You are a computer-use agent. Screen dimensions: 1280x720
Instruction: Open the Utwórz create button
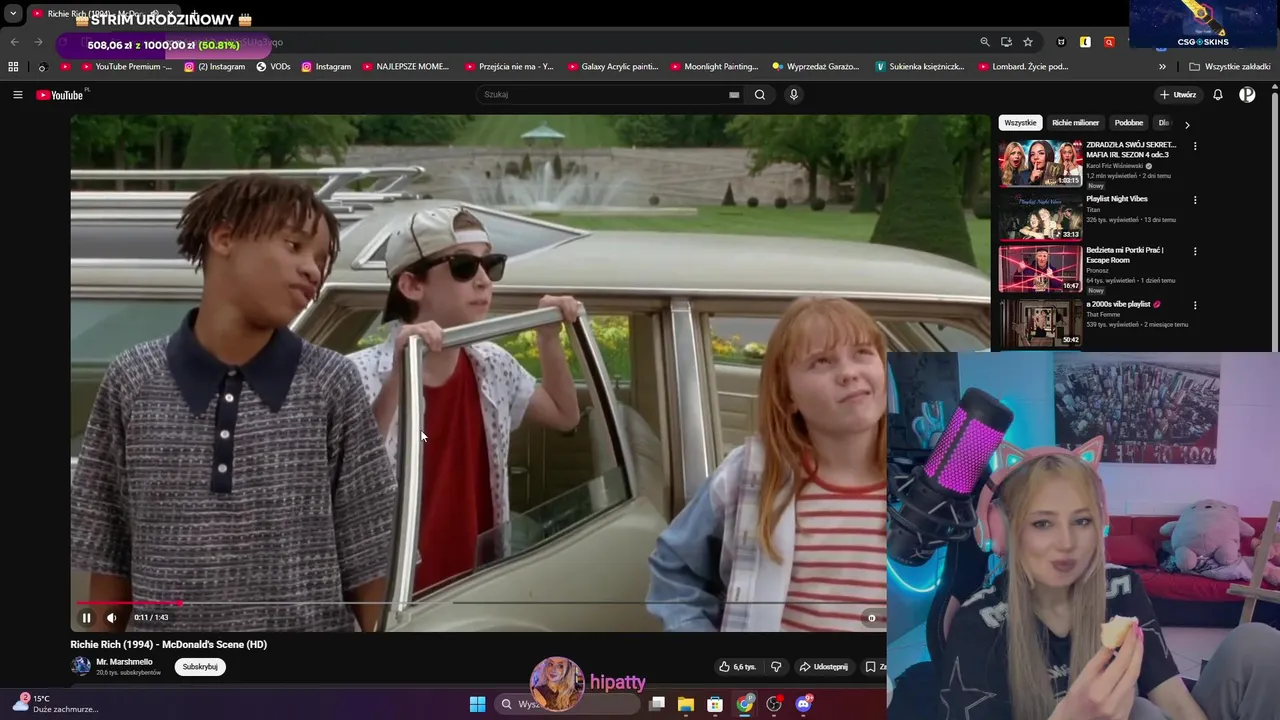pos(1178,95)
